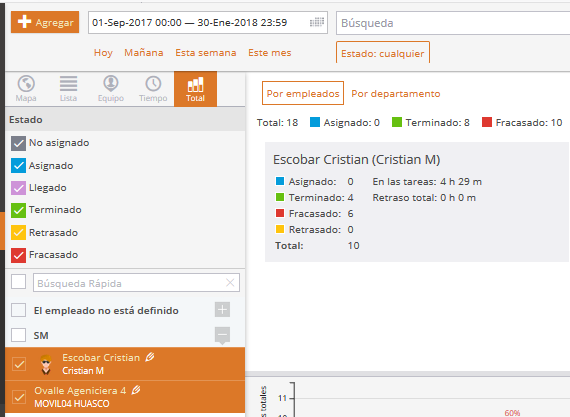The height and width of the screenshot is (417, 570).
Task: Toggle the Llegado status checkbox
Action: point(18,188)
